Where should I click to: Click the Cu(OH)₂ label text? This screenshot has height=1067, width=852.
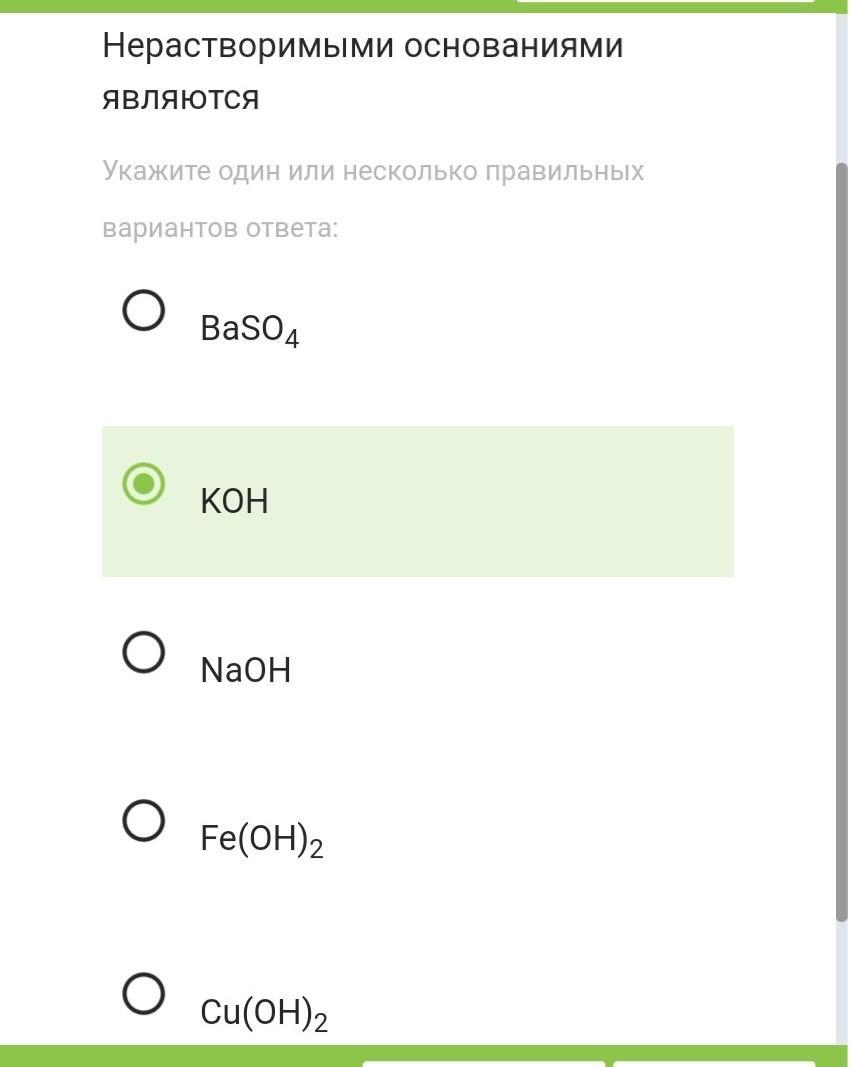[x=262, y=1009]
